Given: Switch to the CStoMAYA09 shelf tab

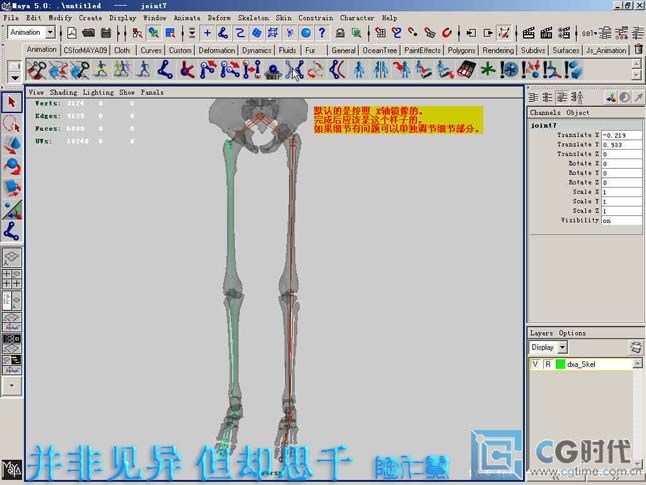Looking at the screenshot, I should 85,50.
